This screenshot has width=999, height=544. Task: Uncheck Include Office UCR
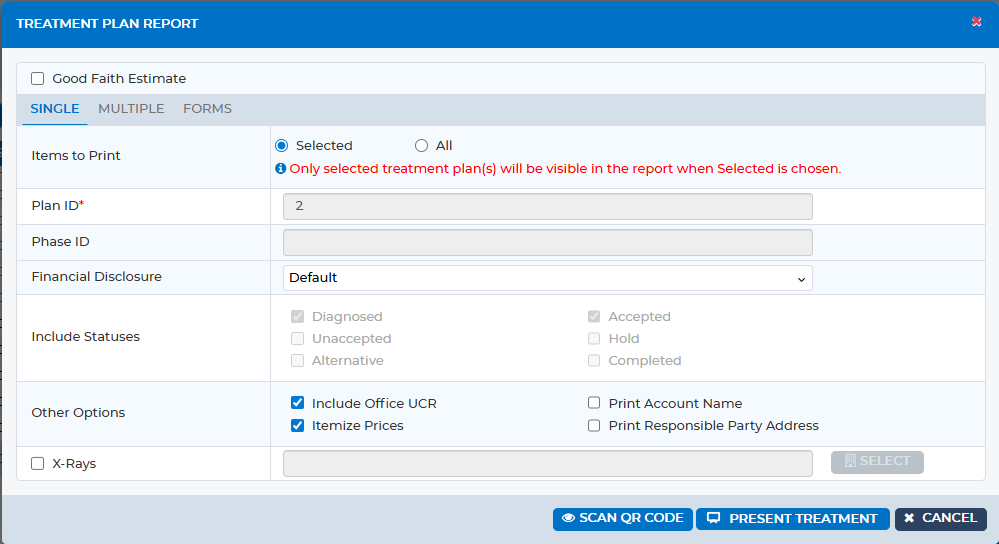click(298, 403)
